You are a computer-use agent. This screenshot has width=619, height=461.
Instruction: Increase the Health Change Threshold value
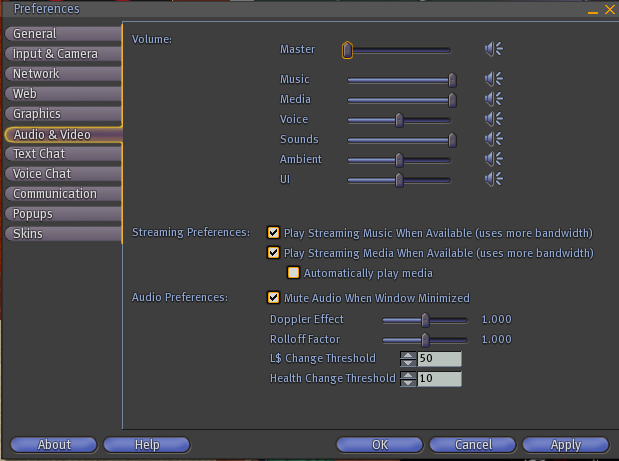click(x=408, y=375)
